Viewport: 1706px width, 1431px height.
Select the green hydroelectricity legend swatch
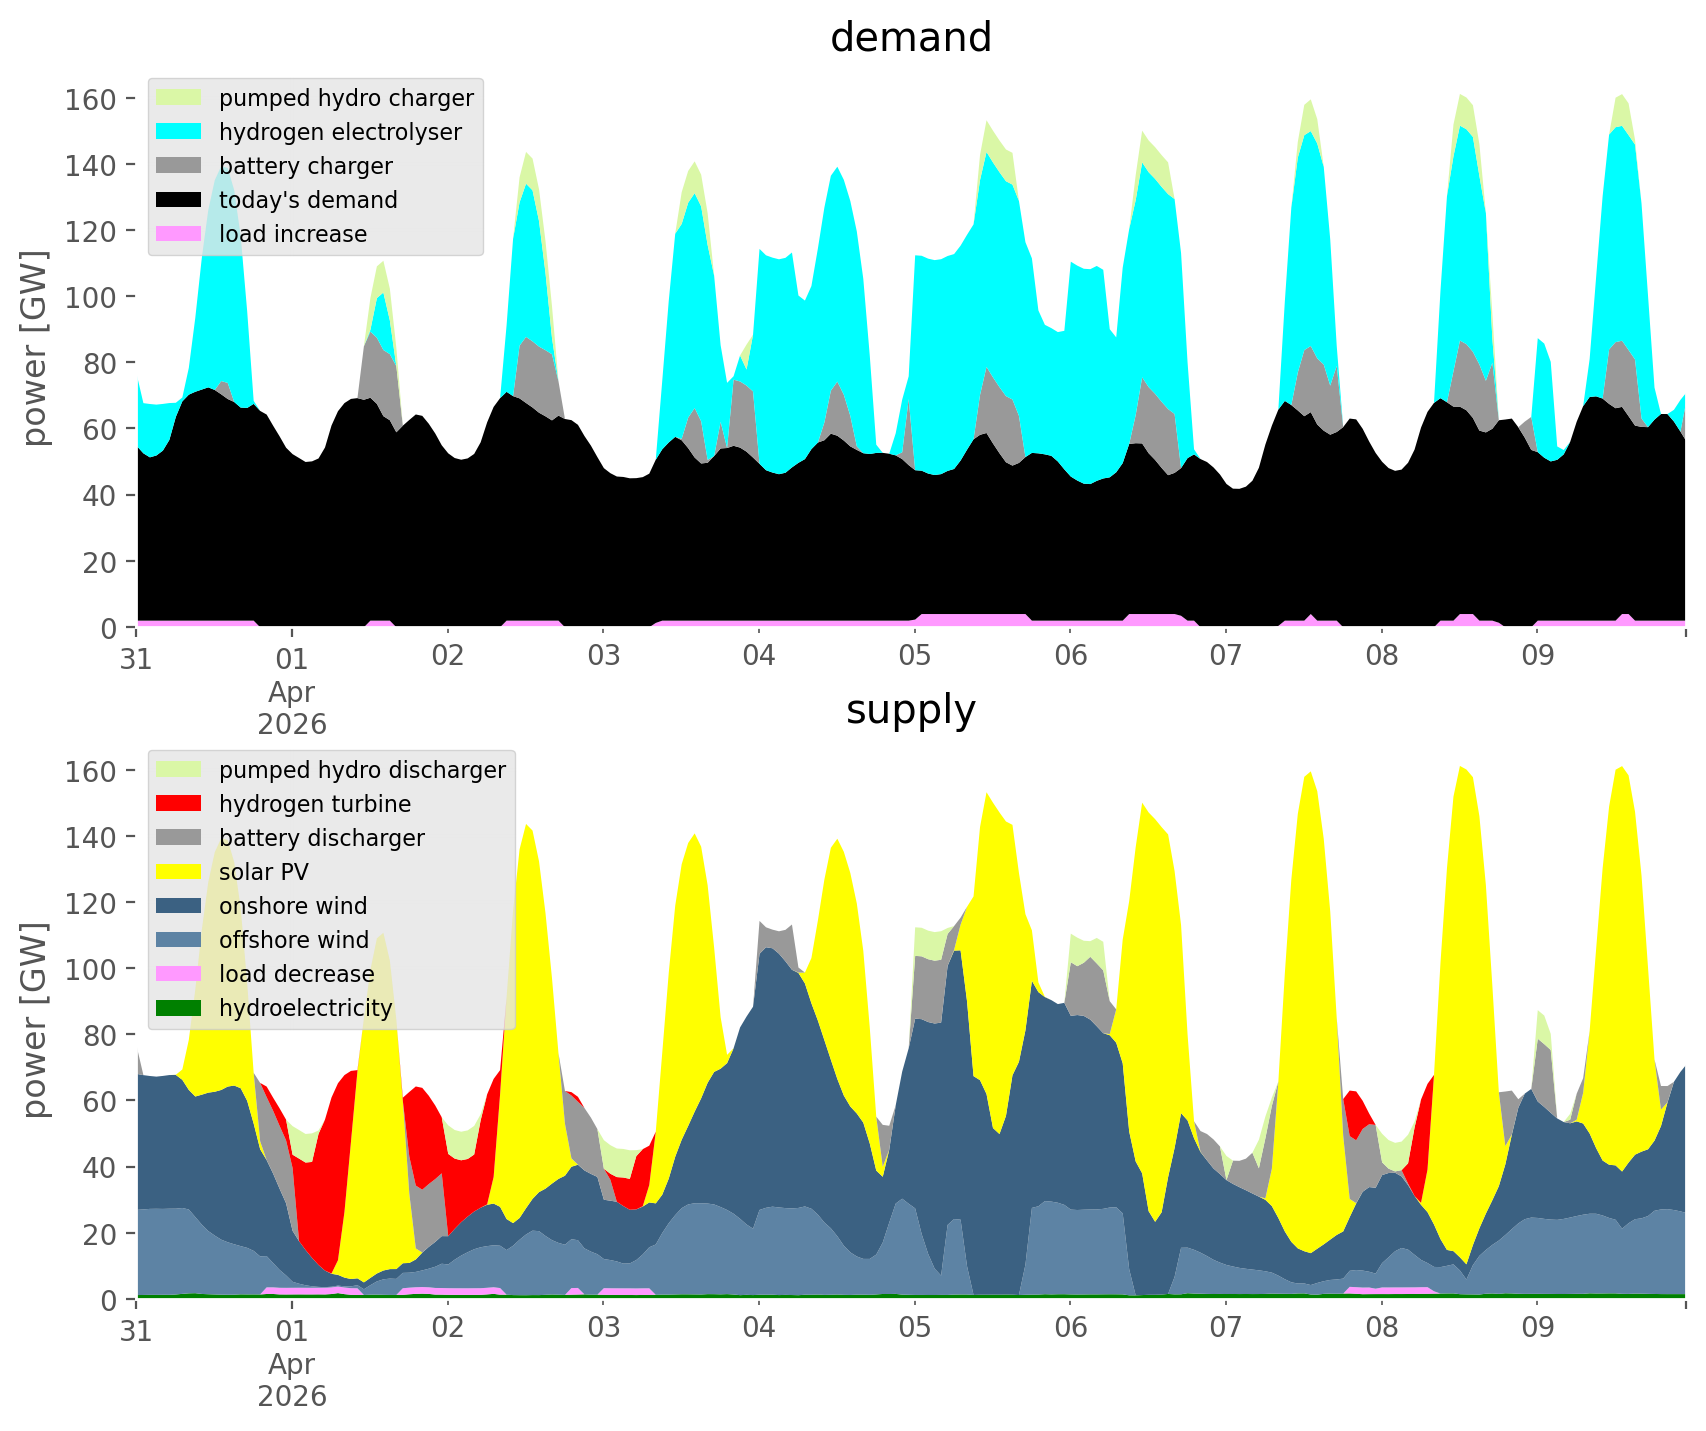point(179,1008)
